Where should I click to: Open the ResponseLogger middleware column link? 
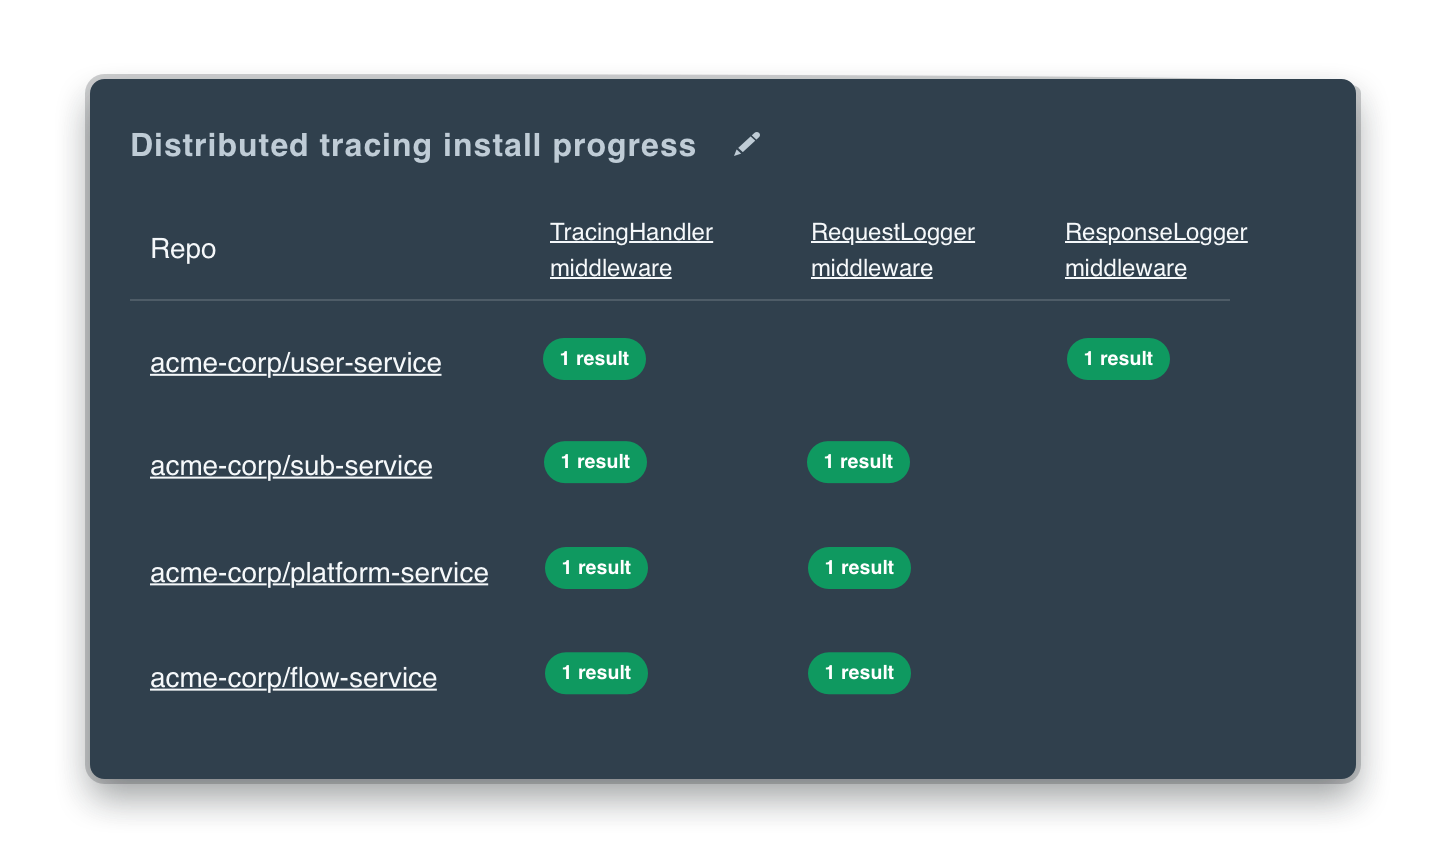(x=1156, y=250)
